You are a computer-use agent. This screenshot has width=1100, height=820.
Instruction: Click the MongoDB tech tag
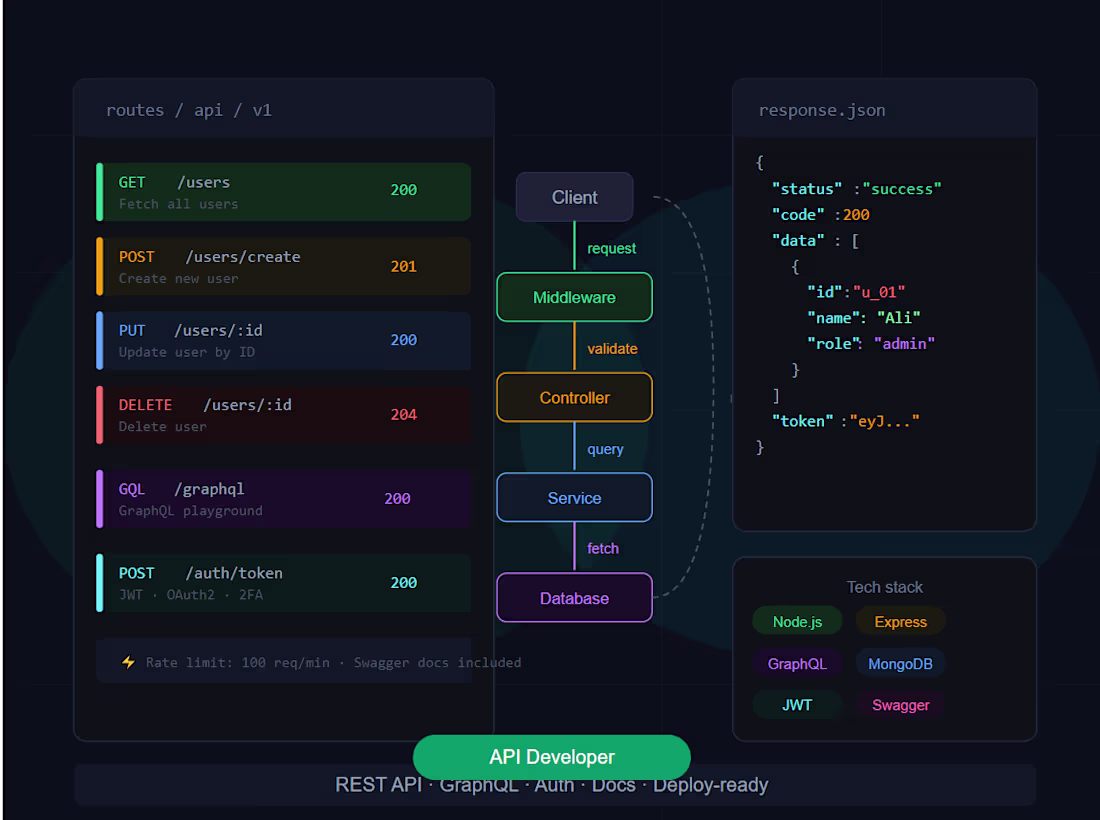[901, 664]
